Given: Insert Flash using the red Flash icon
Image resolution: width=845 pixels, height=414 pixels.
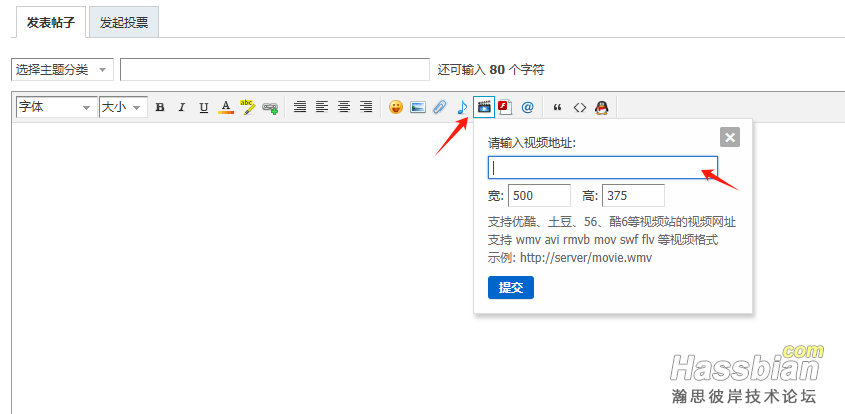Looking at the screenshot, I should tap(505, 107).
